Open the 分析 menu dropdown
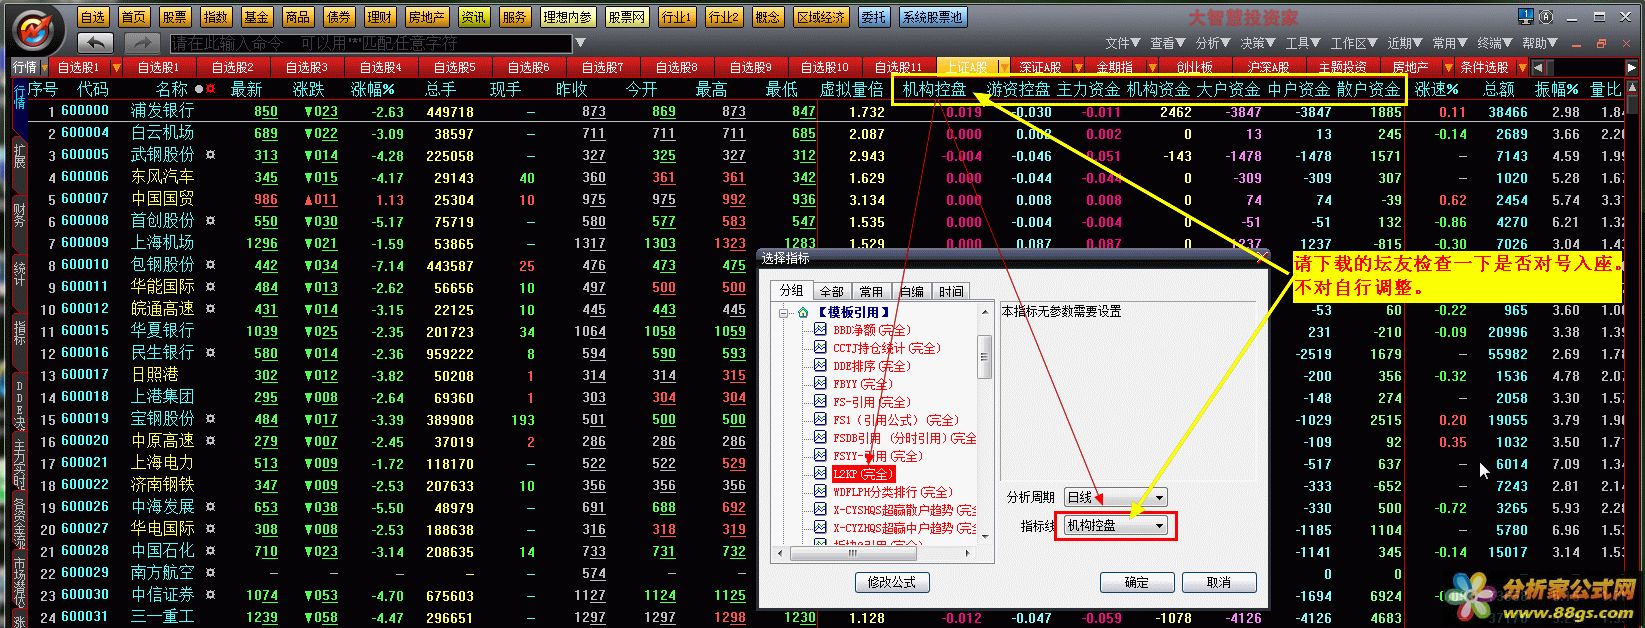Image resolution: width=1645 pixels, height=628 pixels. pos(1212,43)
